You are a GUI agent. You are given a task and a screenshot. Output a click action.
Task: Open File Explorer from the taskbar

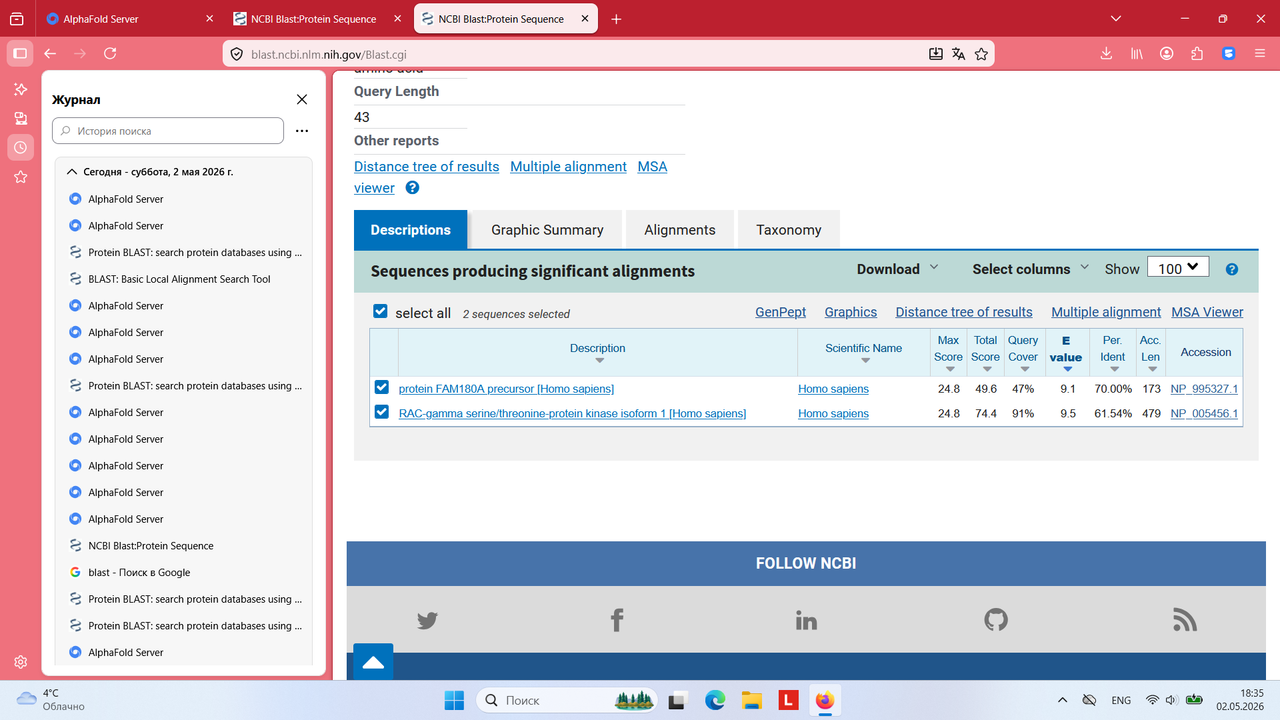click(x=751, y=700)
